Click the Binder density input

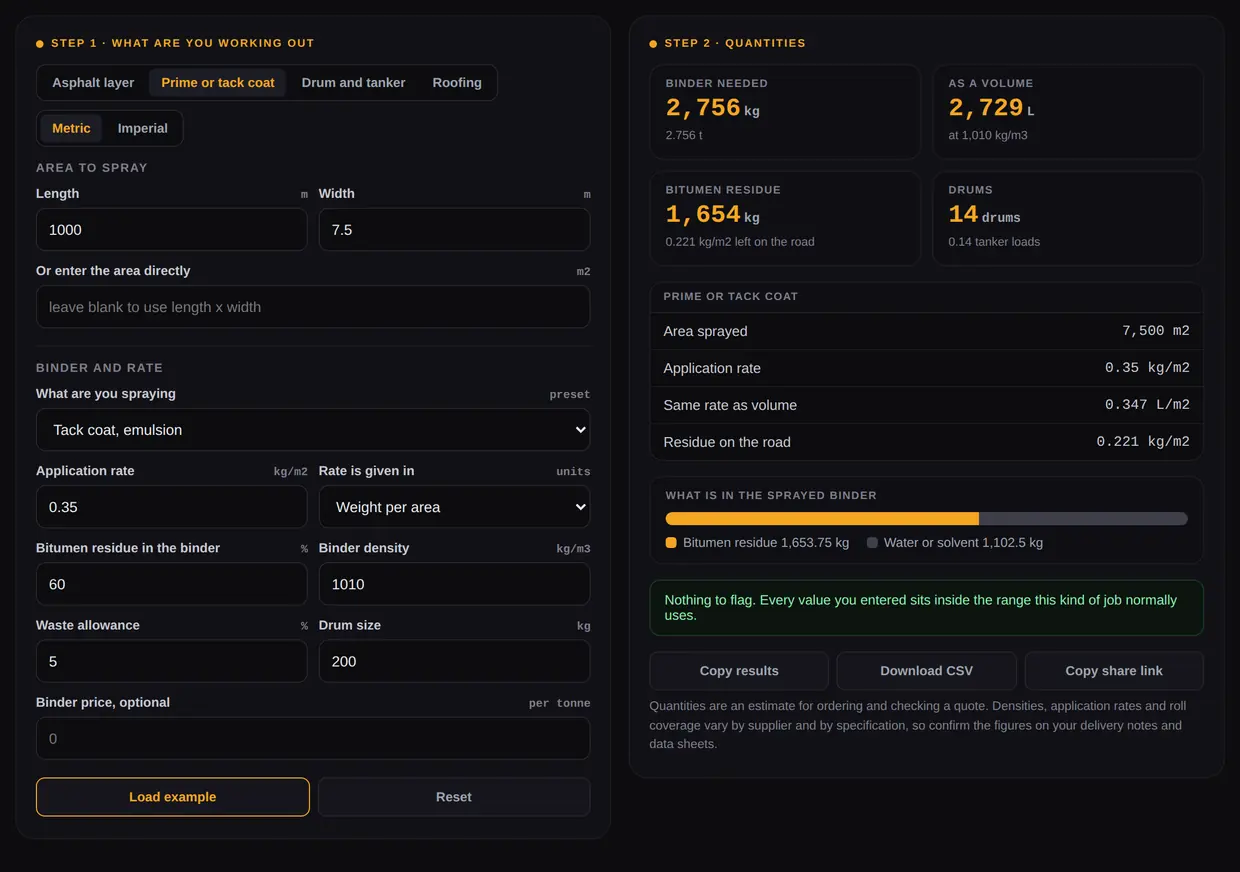pyautogui.click(x=454, y=584)
